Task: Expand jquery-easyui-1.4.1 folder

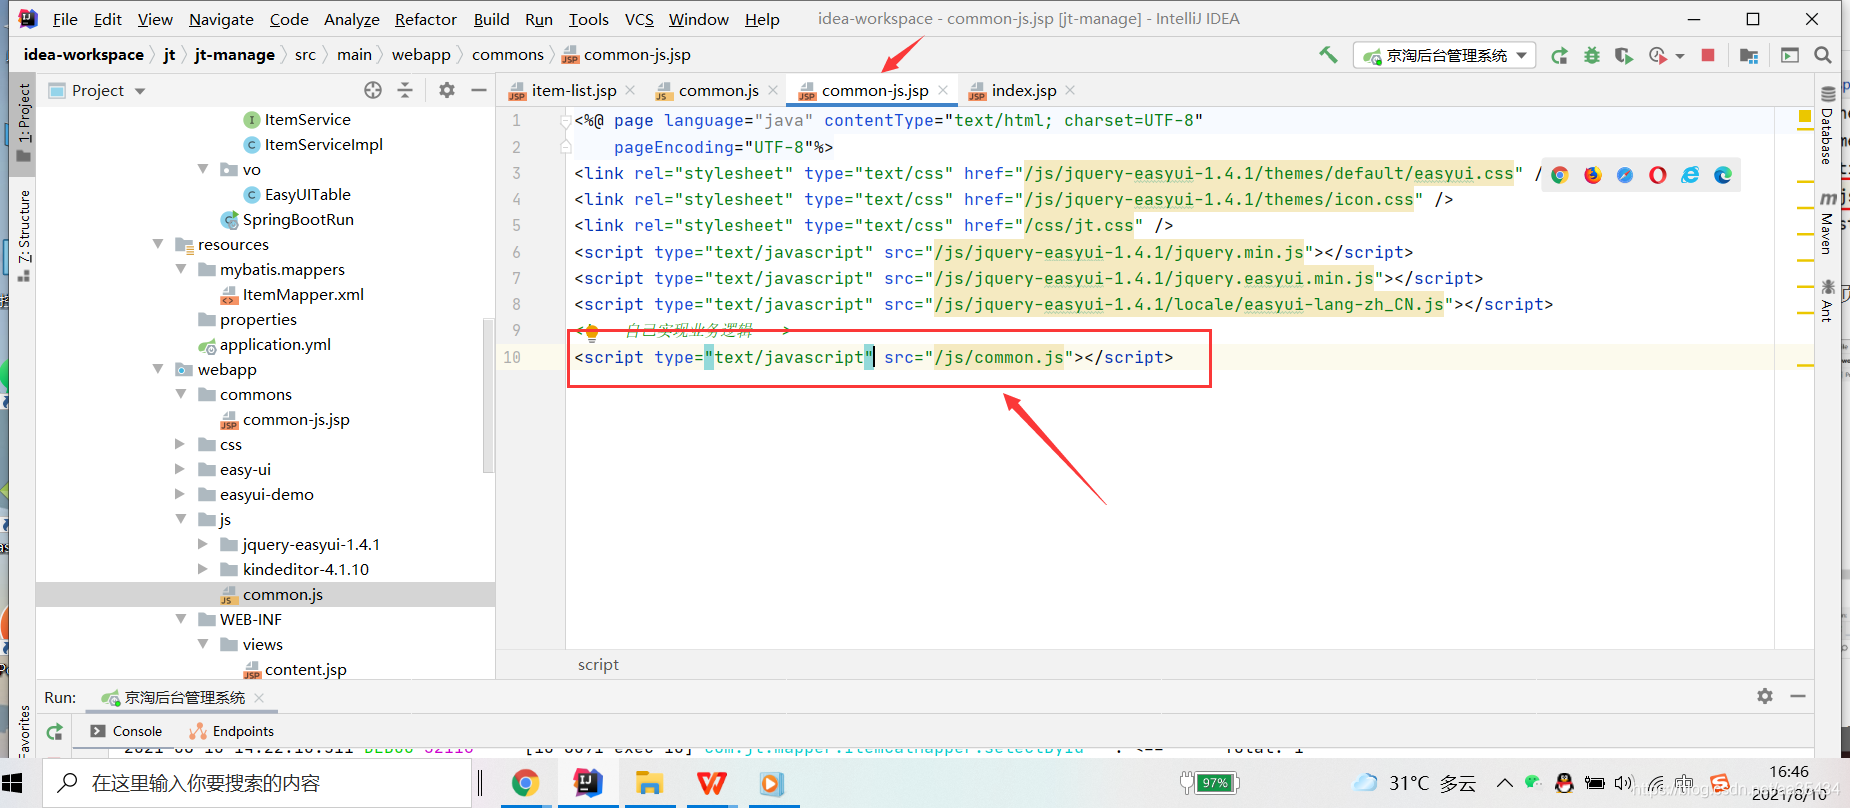Action: 203,544
